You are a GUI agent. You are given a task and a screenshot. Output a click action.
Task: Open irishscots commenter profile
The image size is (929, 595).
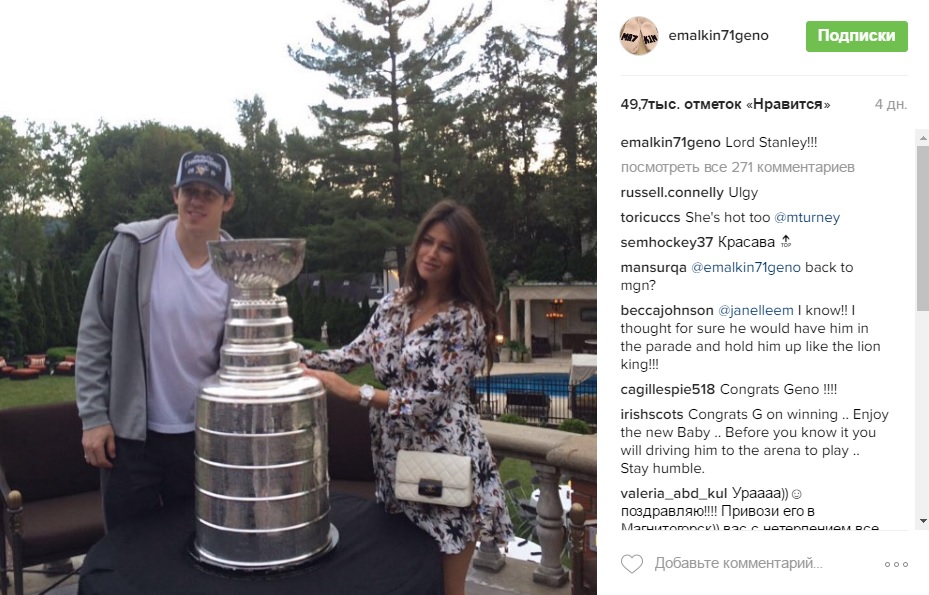652,414
